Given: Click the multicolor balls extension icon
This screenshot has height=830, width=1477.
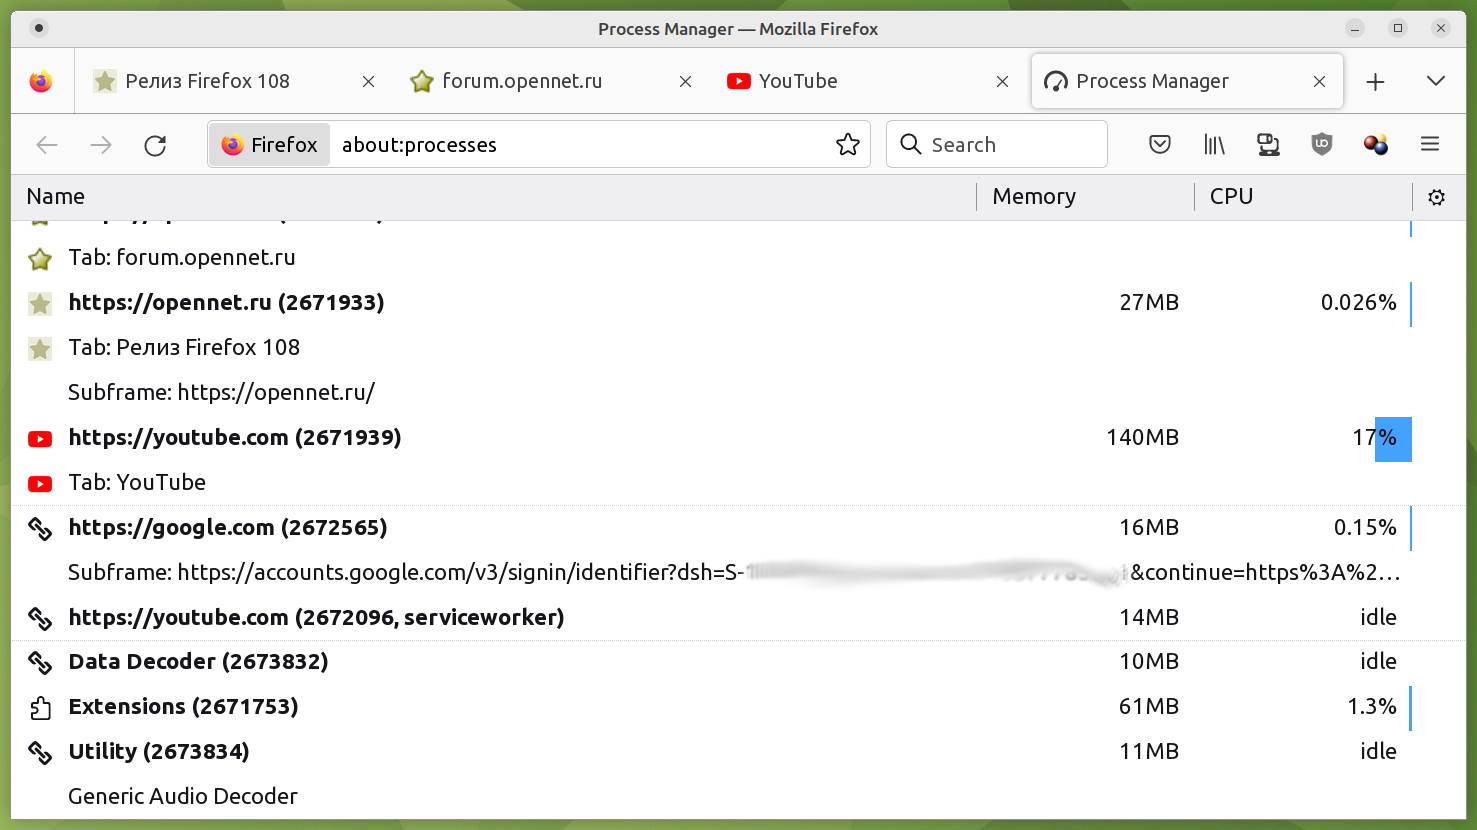Looking at the screenshot, I should click(x=1376, y=145).
